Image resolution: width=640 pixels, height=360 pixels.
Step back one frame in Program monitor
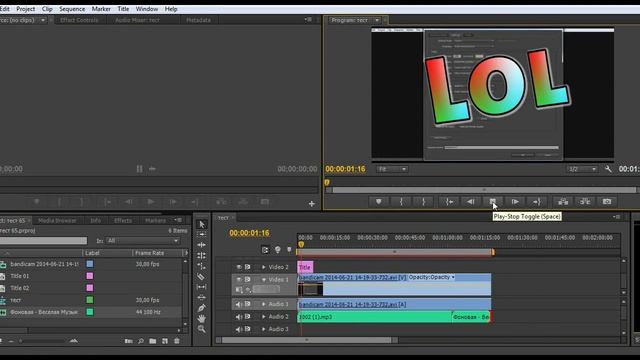pyautogui.click(x=471, y=202)
